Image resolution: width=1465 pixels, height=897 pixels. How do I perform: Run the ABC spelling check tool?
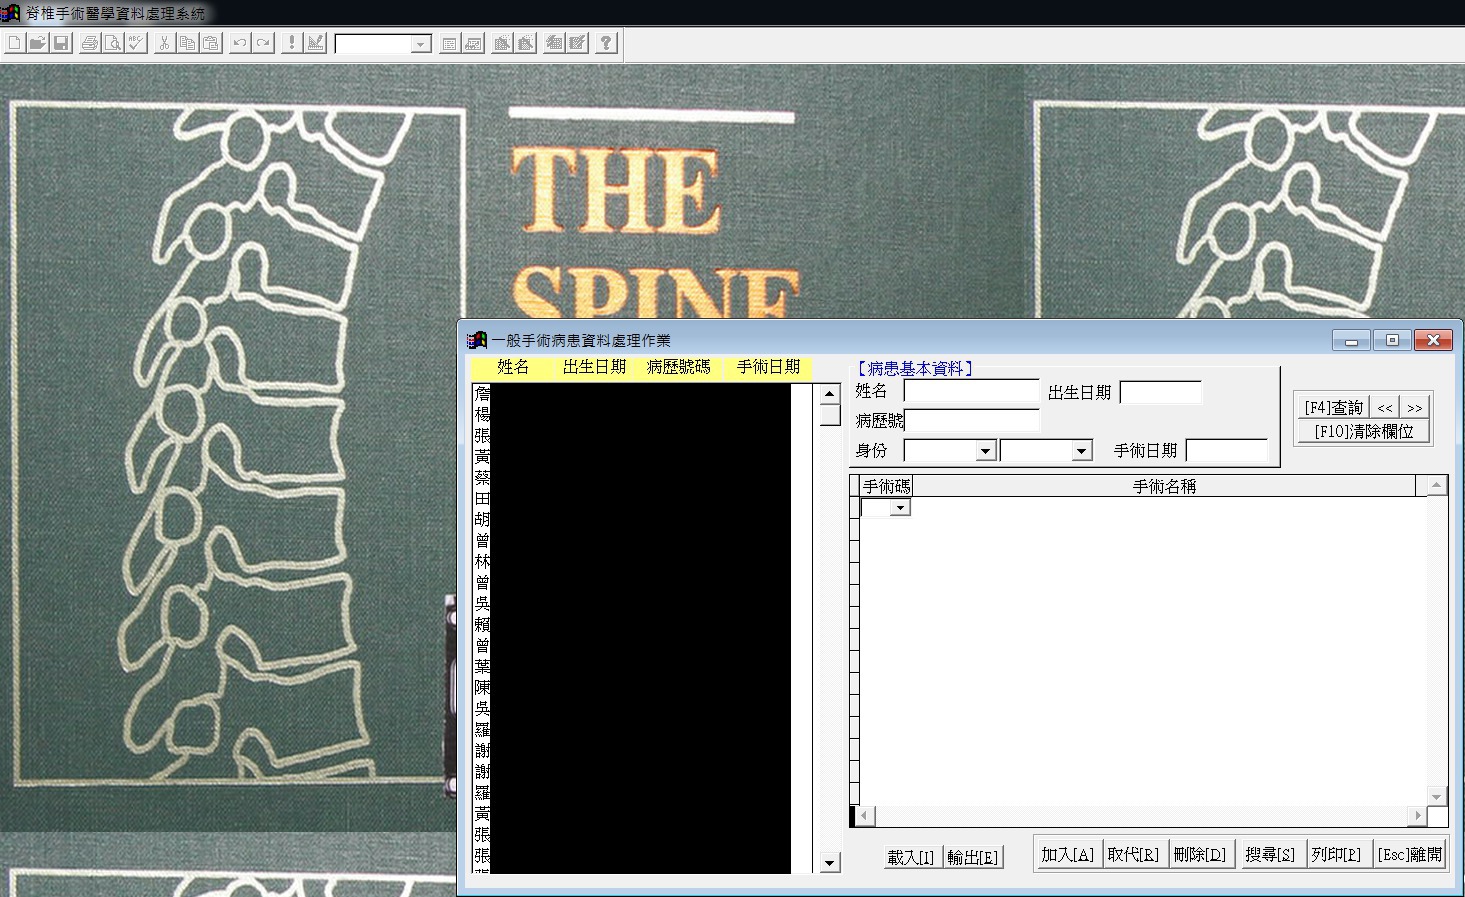point(136,43)
